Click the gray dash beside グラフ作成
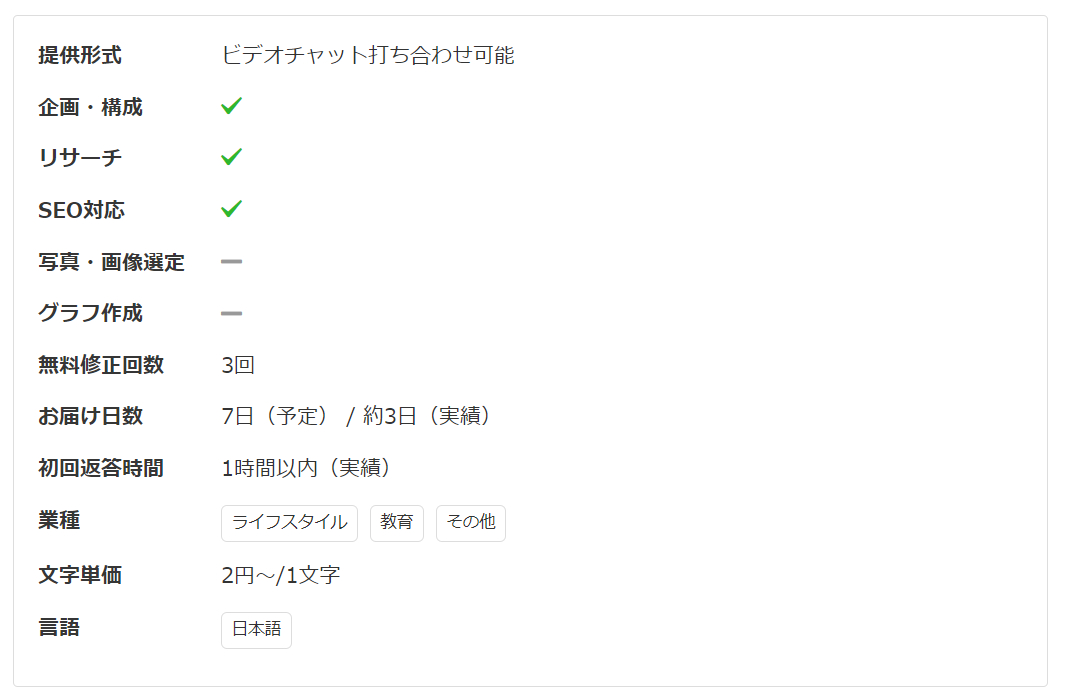 click(231, 313)
